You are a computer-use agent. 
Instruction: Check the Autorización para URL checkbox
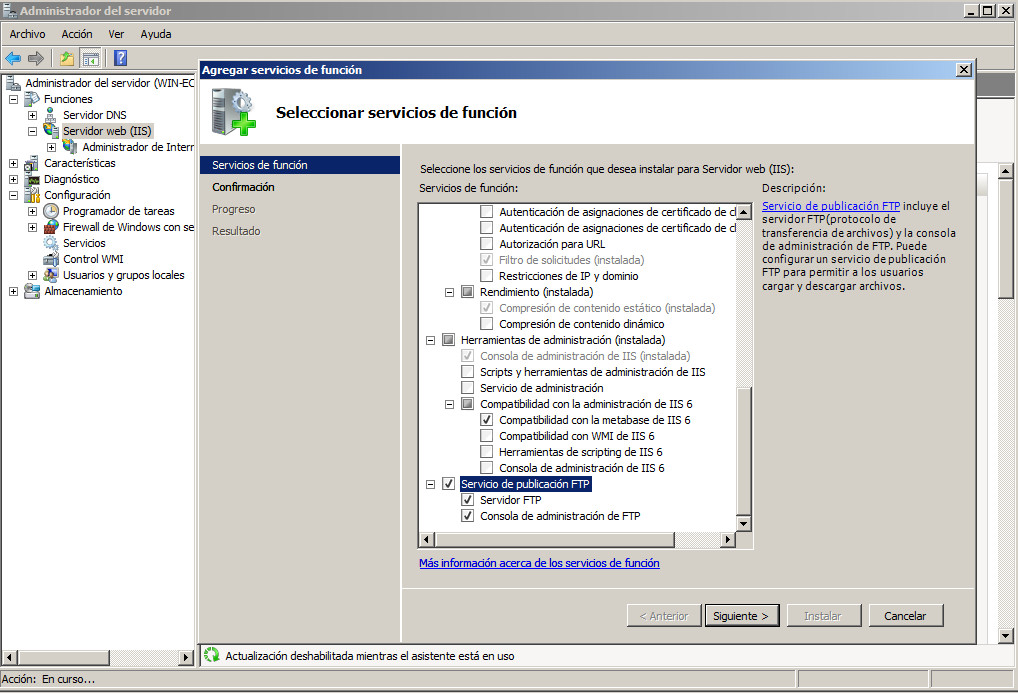pyautogui.click(x=487, y=244)
